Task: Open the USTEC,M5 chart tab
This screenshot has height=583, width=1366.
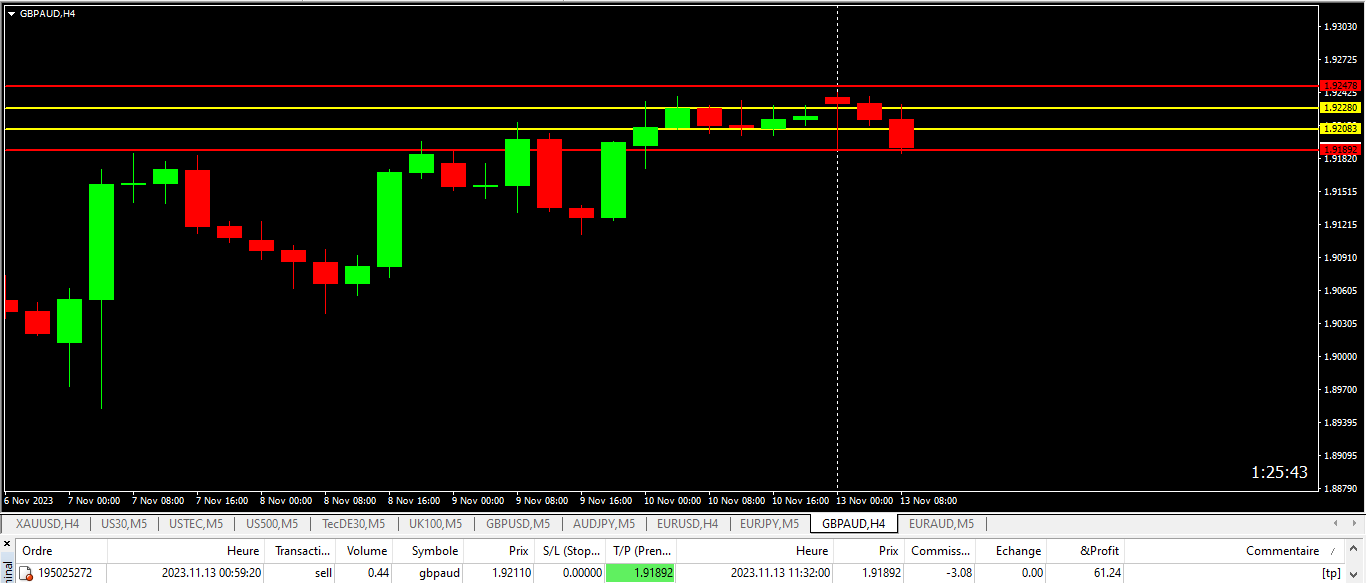Action: (x=196, y=523)
